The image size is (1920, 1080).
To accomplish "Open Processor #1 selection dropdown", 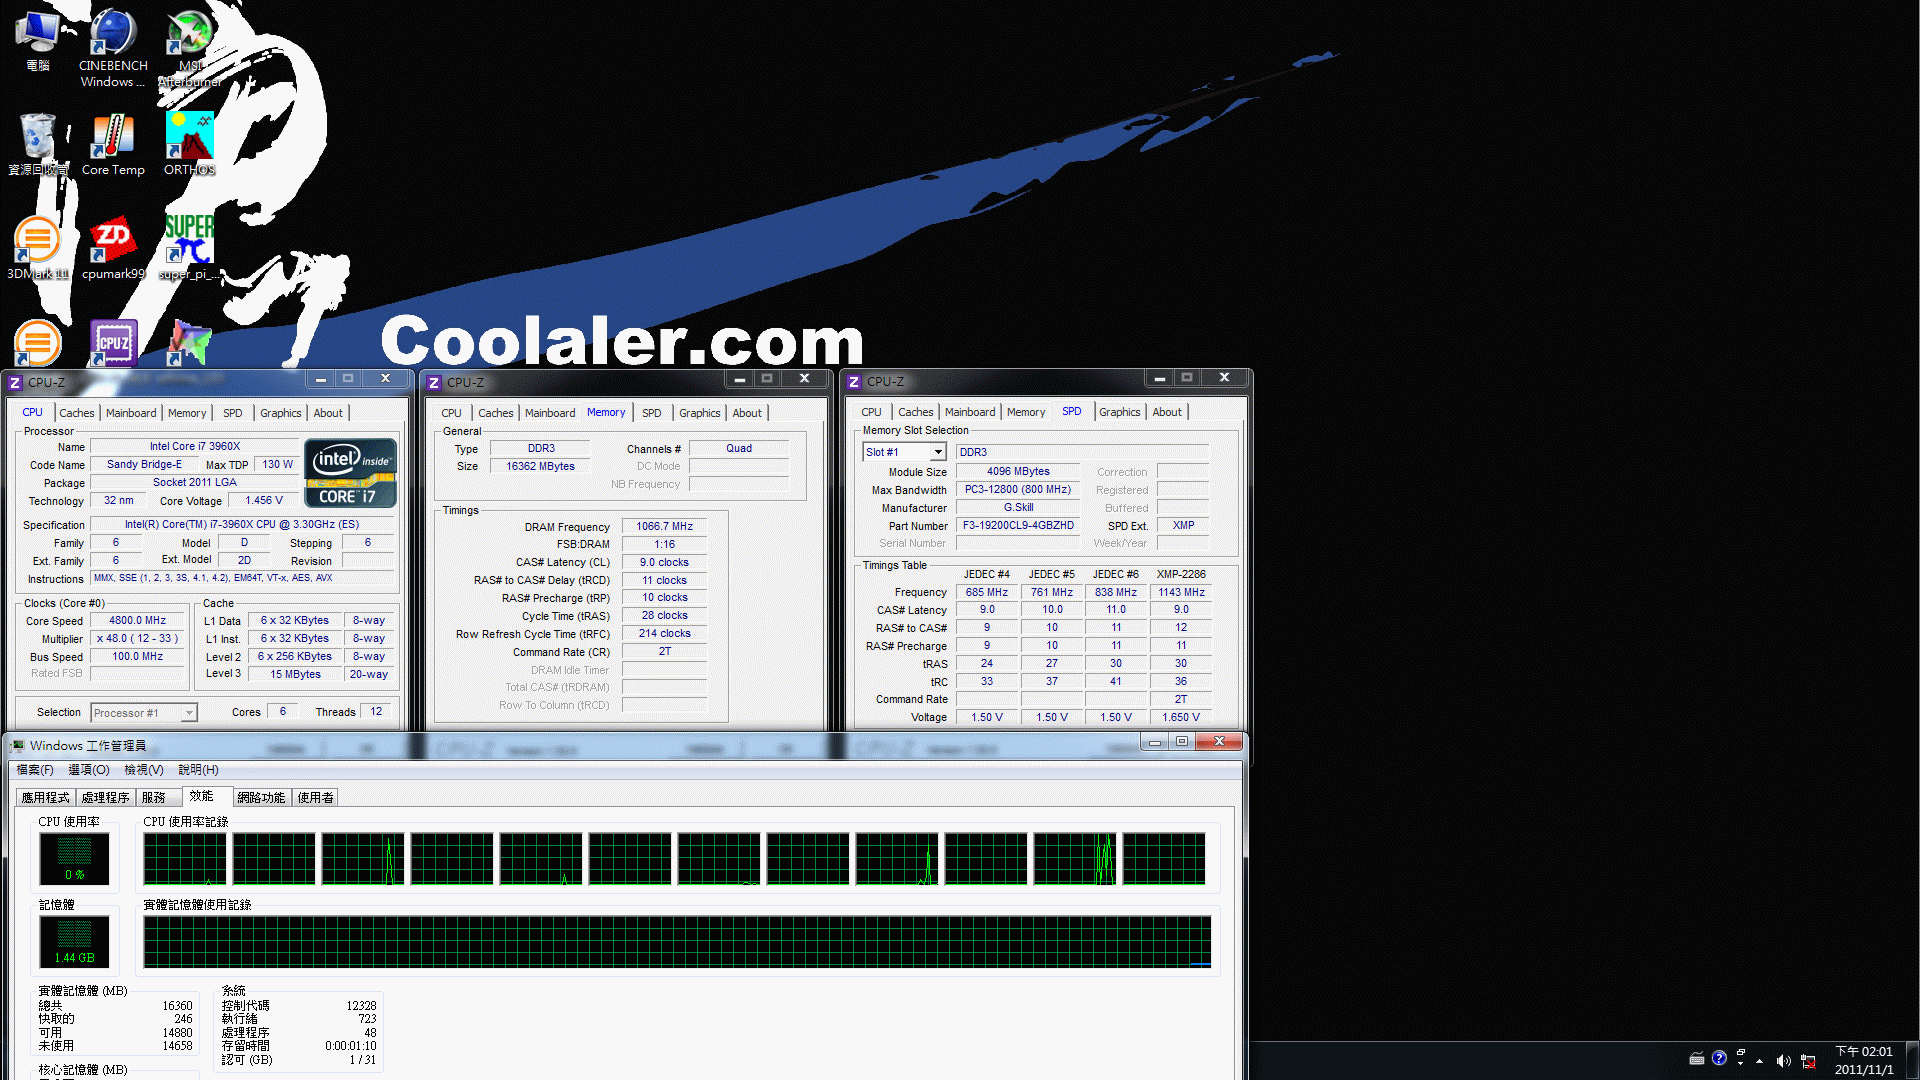I will (144, 713).
